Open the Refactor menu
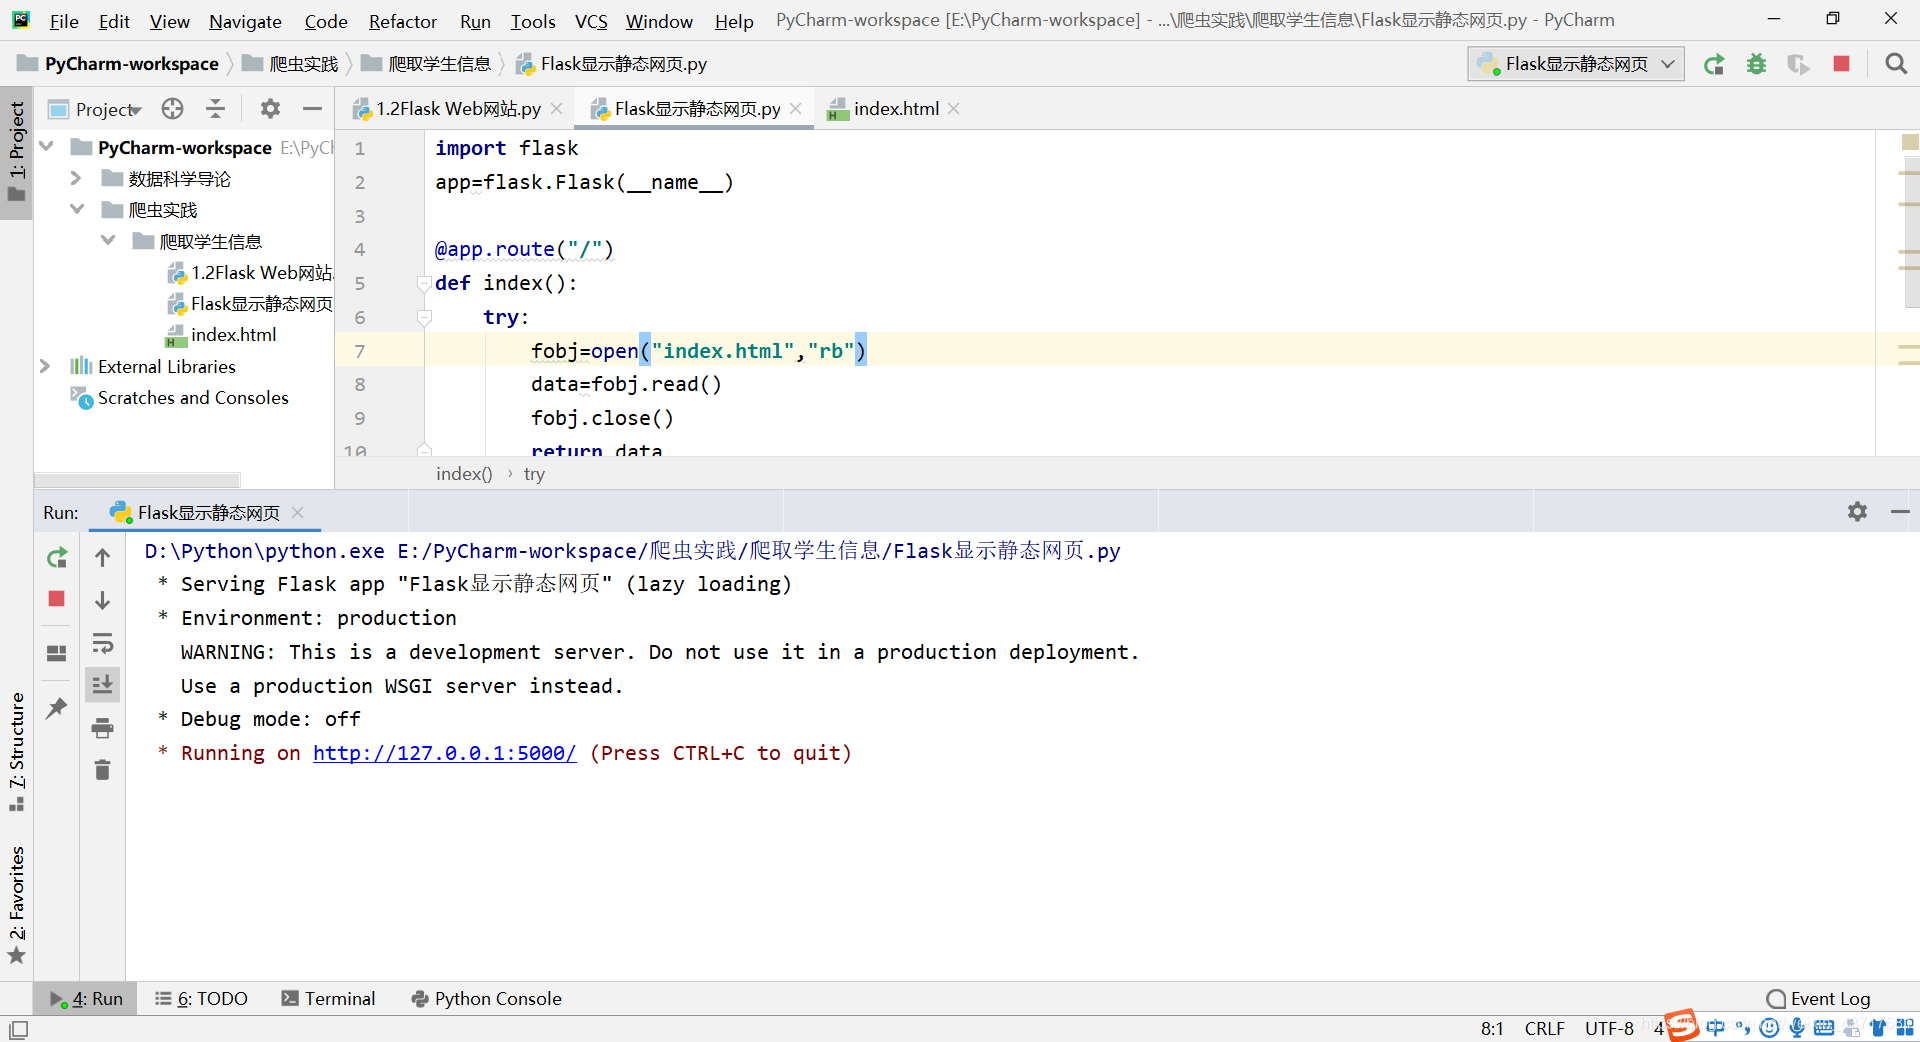Image resolution: width=1920 pixels, height=1042 pixels. click(x=402, y=21)
